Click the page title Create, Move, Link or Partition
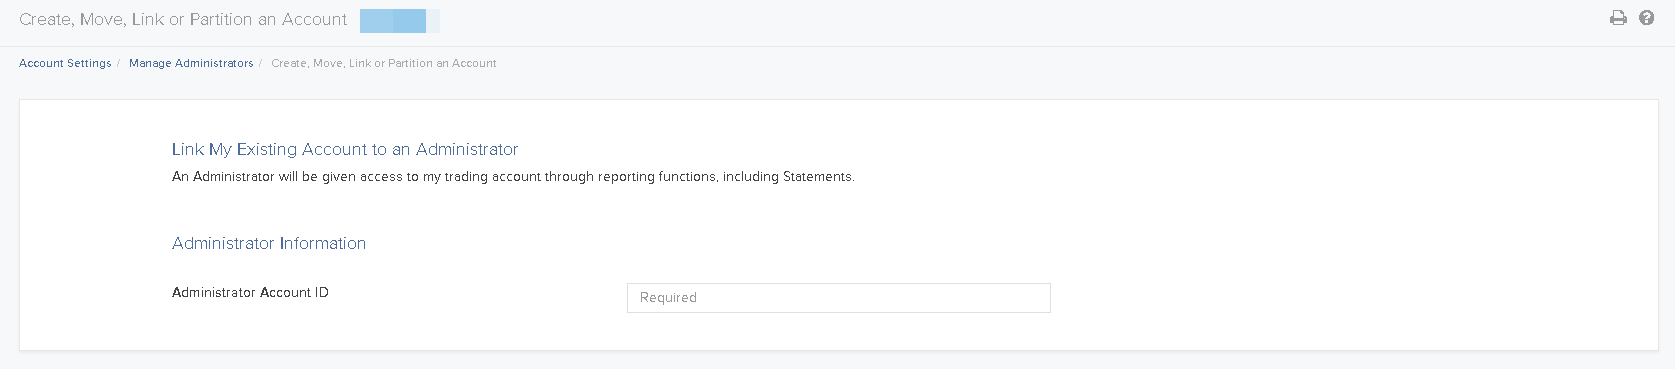 pos(183,20)
